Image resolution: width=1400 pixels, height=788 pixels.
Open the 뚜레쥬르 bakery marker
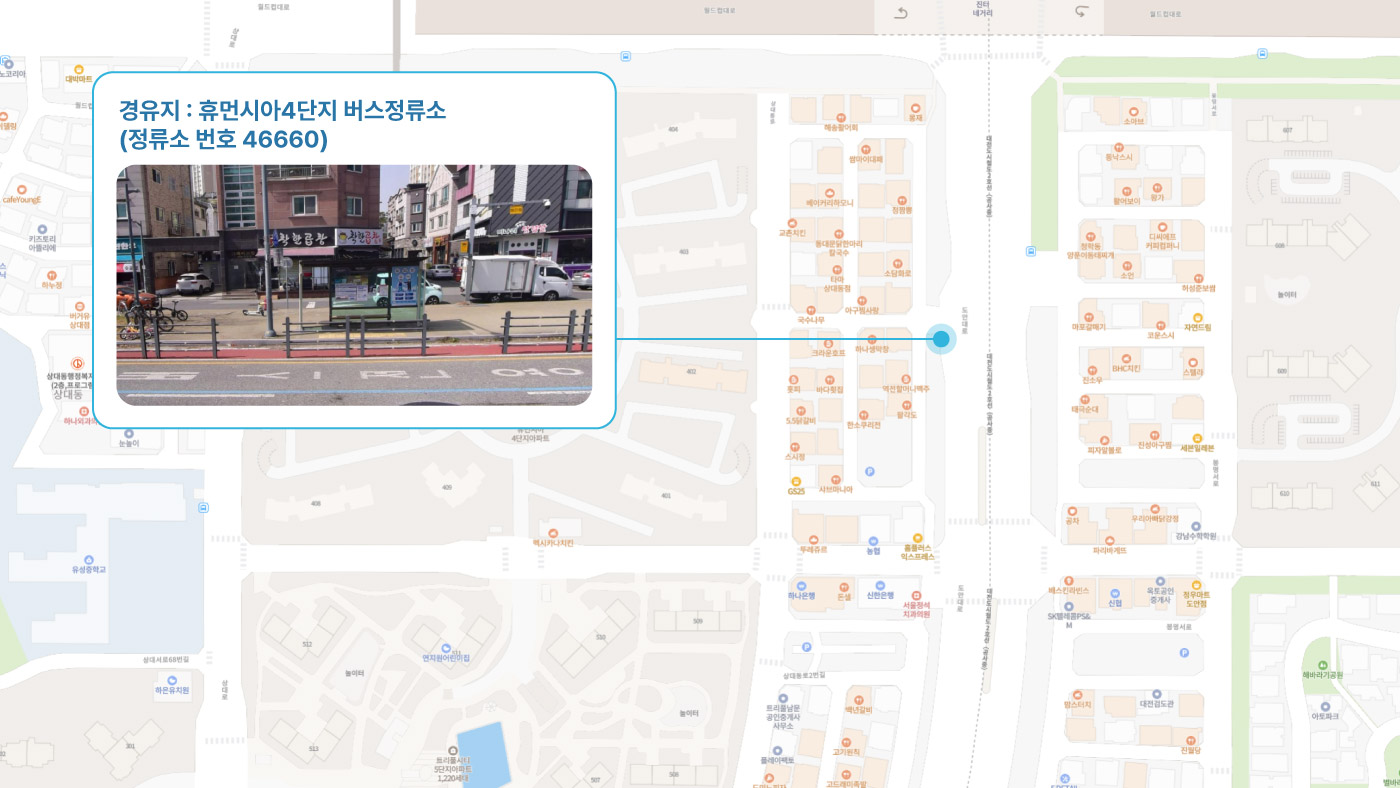(x=812, y=538)
